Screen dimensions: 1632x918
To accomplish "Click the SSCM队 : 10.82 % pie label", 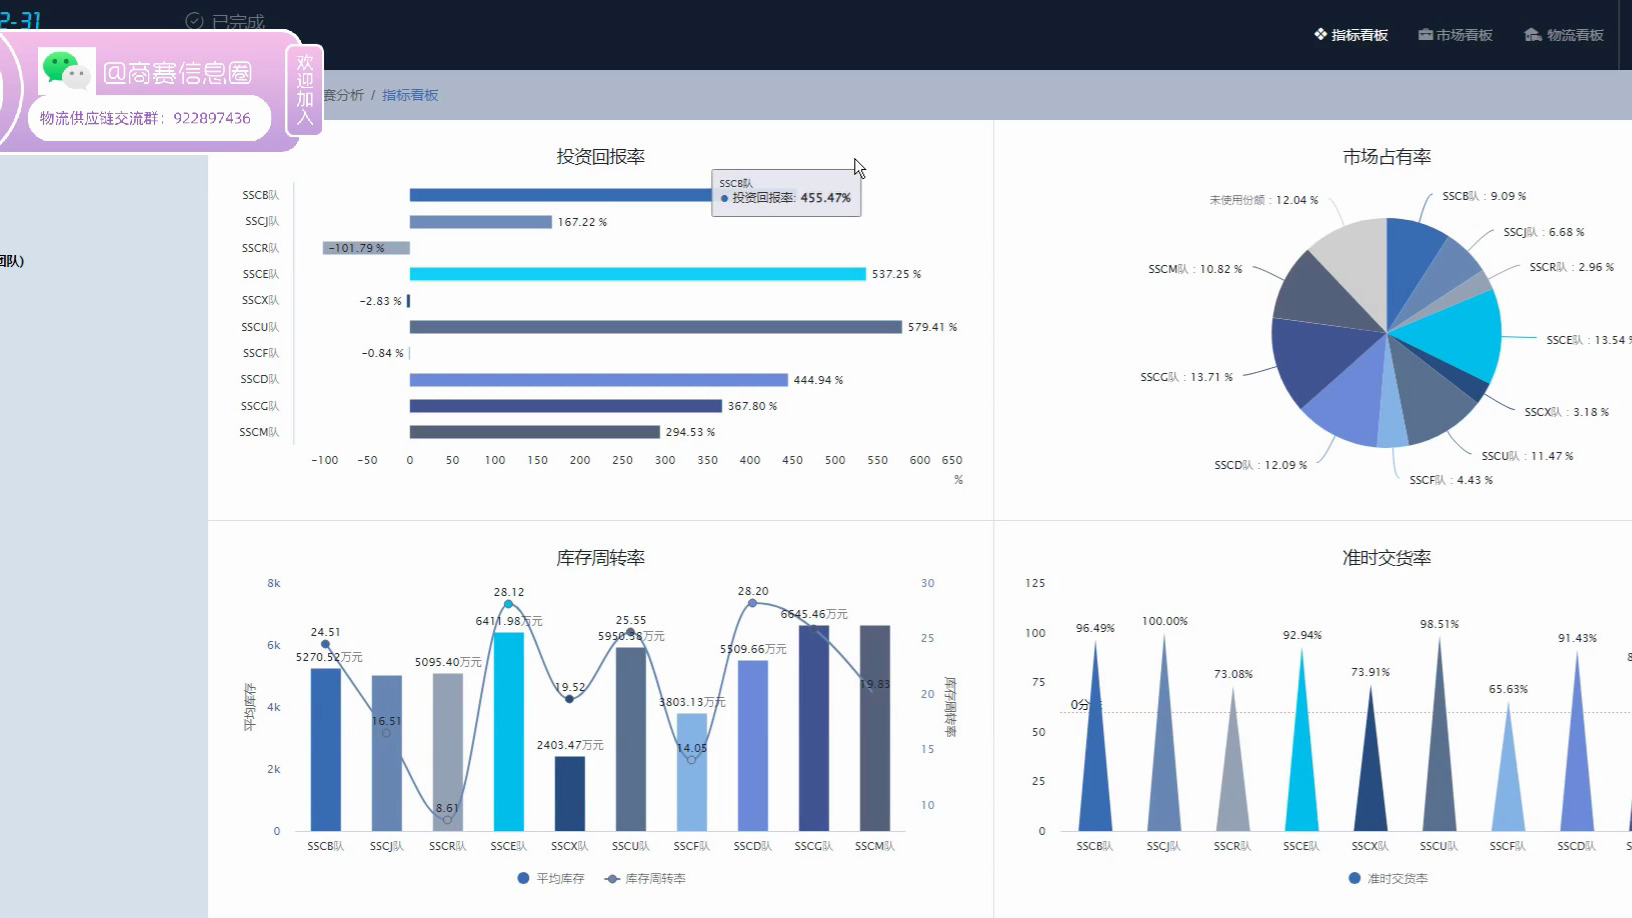I will 1195,269.
